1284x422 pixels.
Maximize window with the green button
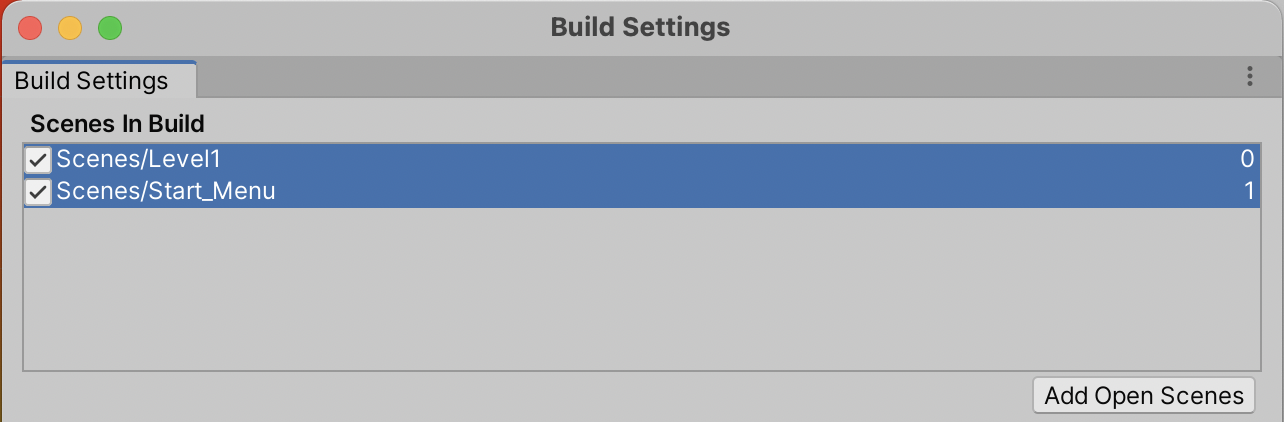point(110,28)
